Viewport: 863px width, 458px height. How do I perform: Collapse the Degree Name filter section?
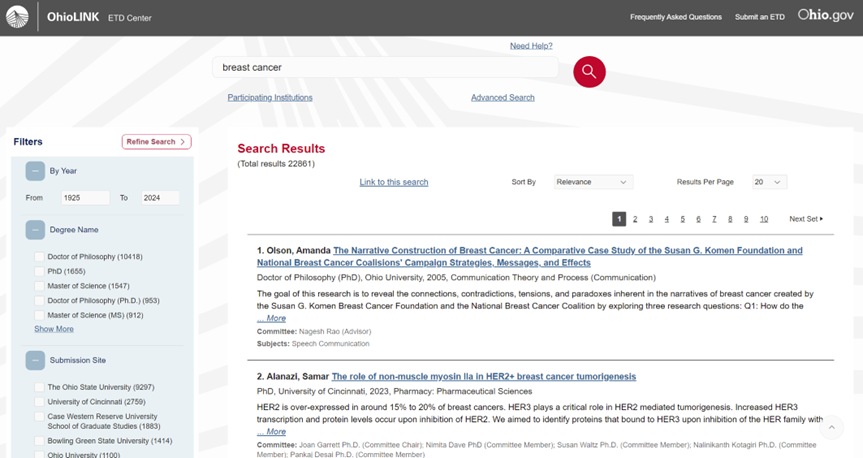point(35,230)
